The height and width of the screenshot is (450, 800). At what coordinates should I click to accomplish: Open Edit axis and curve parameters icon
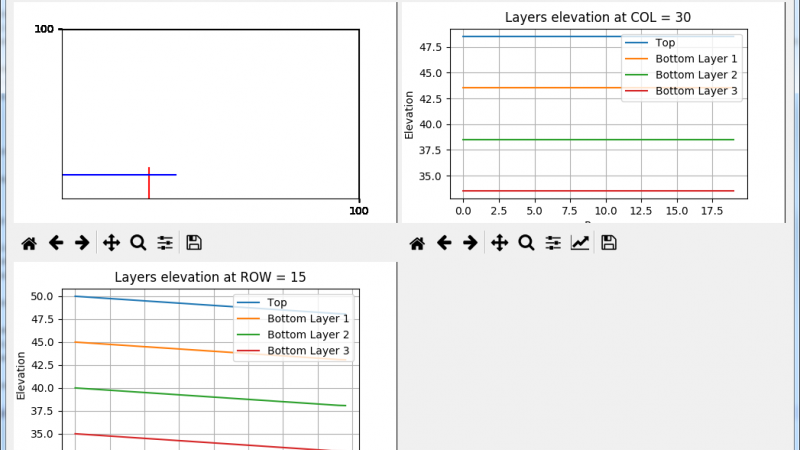[580, 243]
